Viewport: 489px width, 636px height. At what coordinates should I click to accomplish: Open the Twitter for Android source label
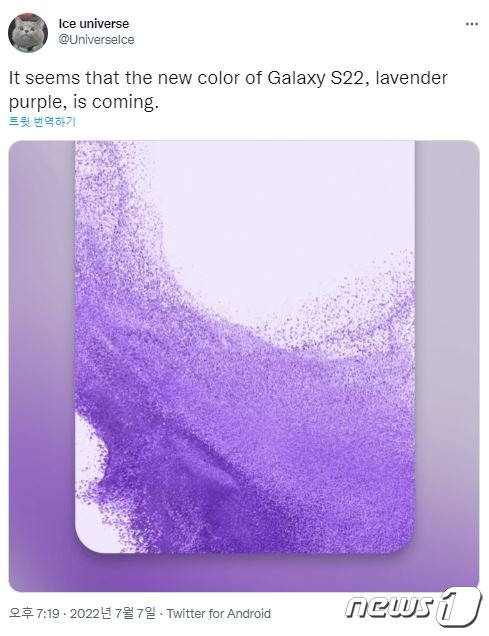[x=219, y=613]
